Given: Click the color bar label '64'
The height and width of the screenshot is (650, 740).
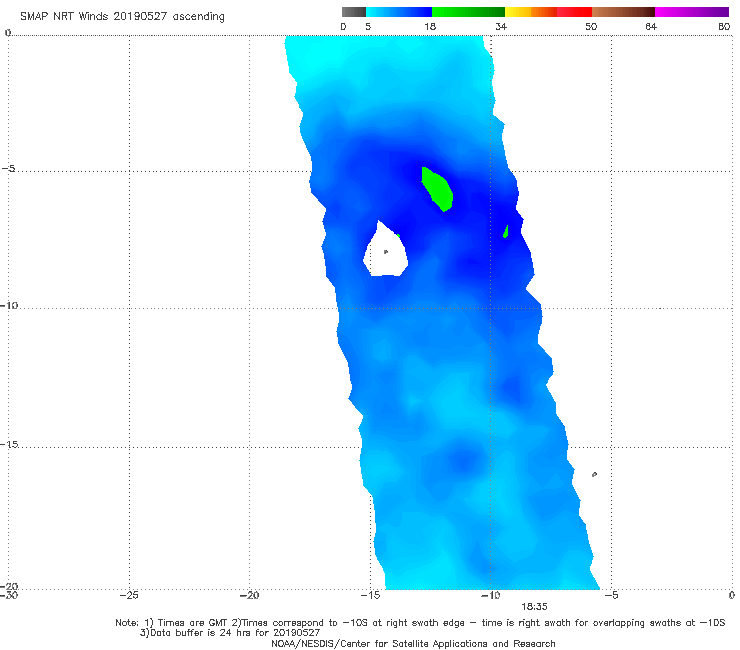Looking at the screenshot, I should pyautogui.click(x=651, y=26).
